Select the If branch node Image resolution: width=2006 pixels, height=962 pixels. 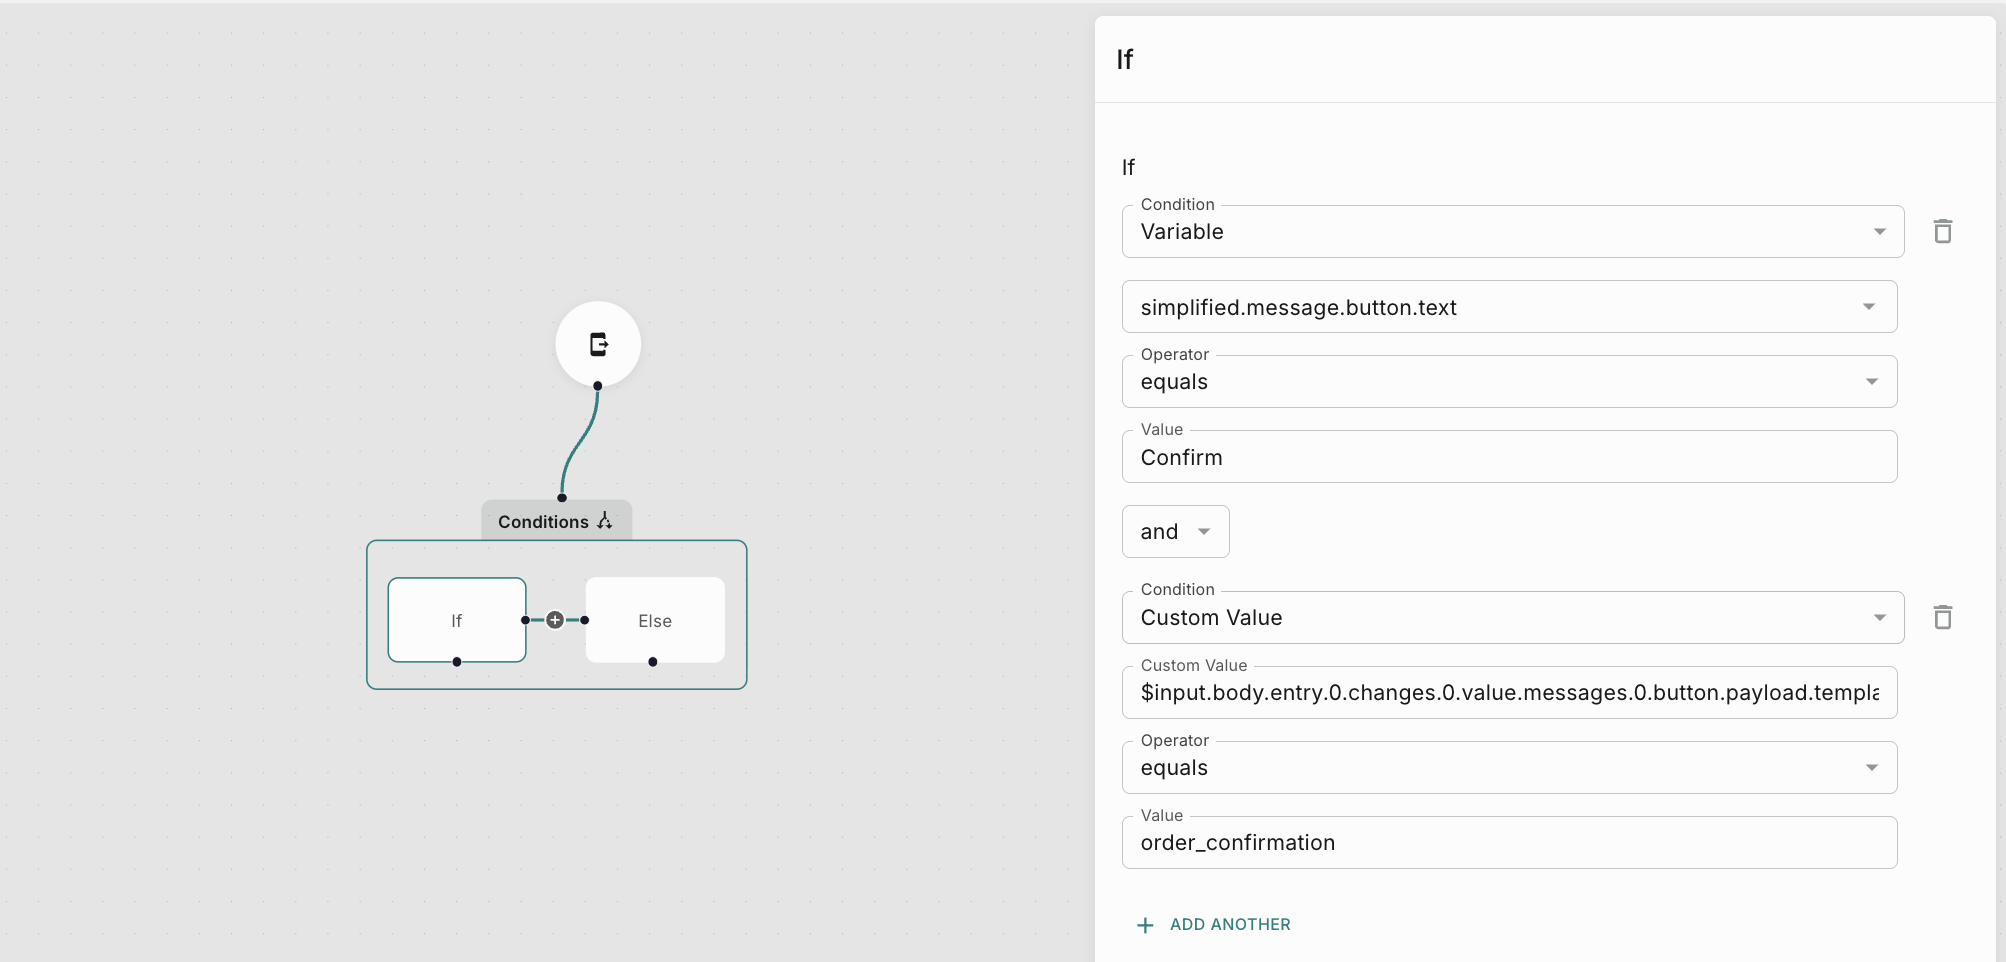click(x=456, y=620)
